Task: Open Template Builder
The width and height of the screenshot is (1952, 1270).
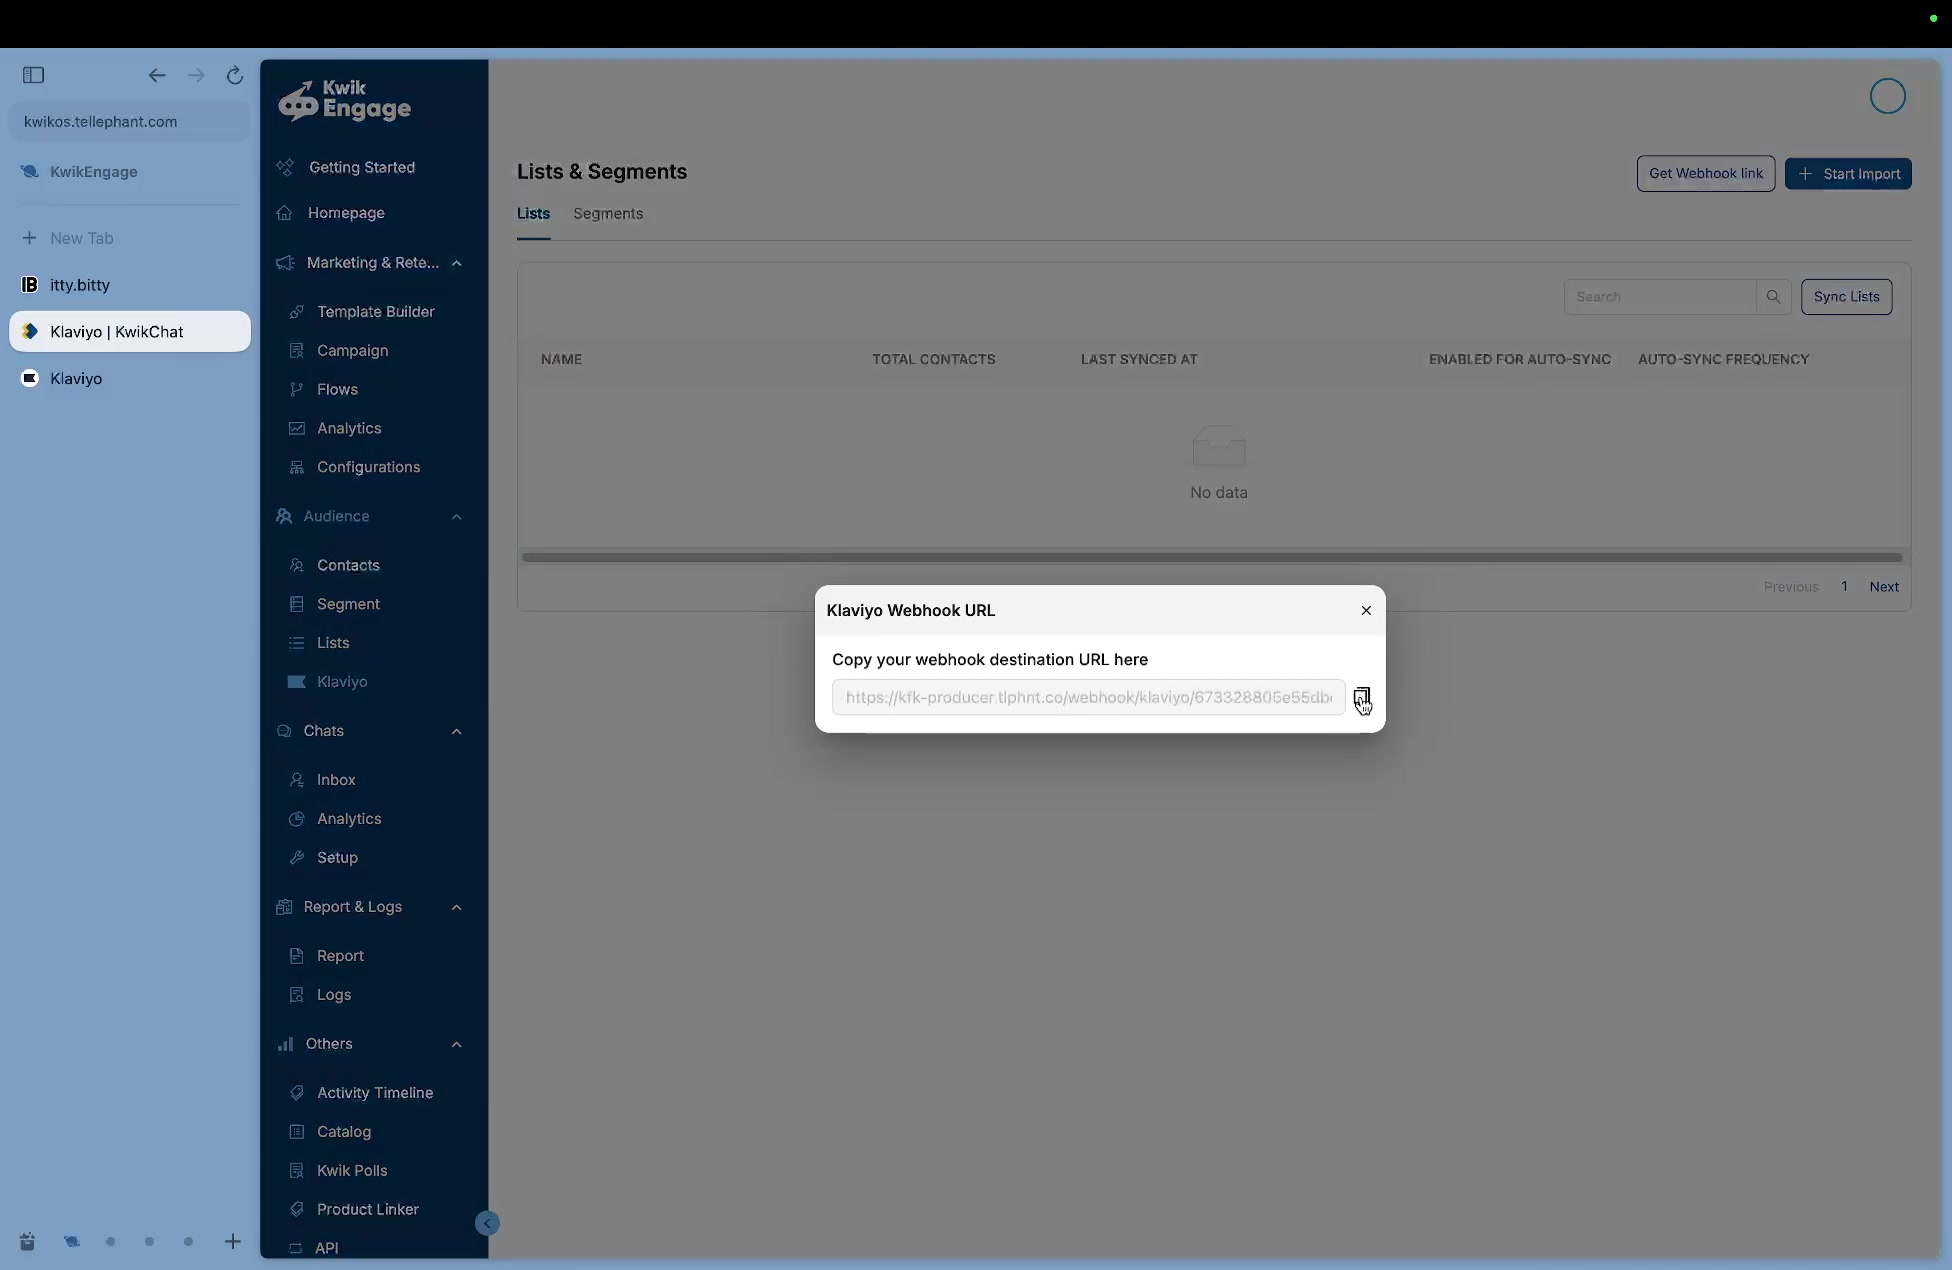Action: tap(375, 312)
